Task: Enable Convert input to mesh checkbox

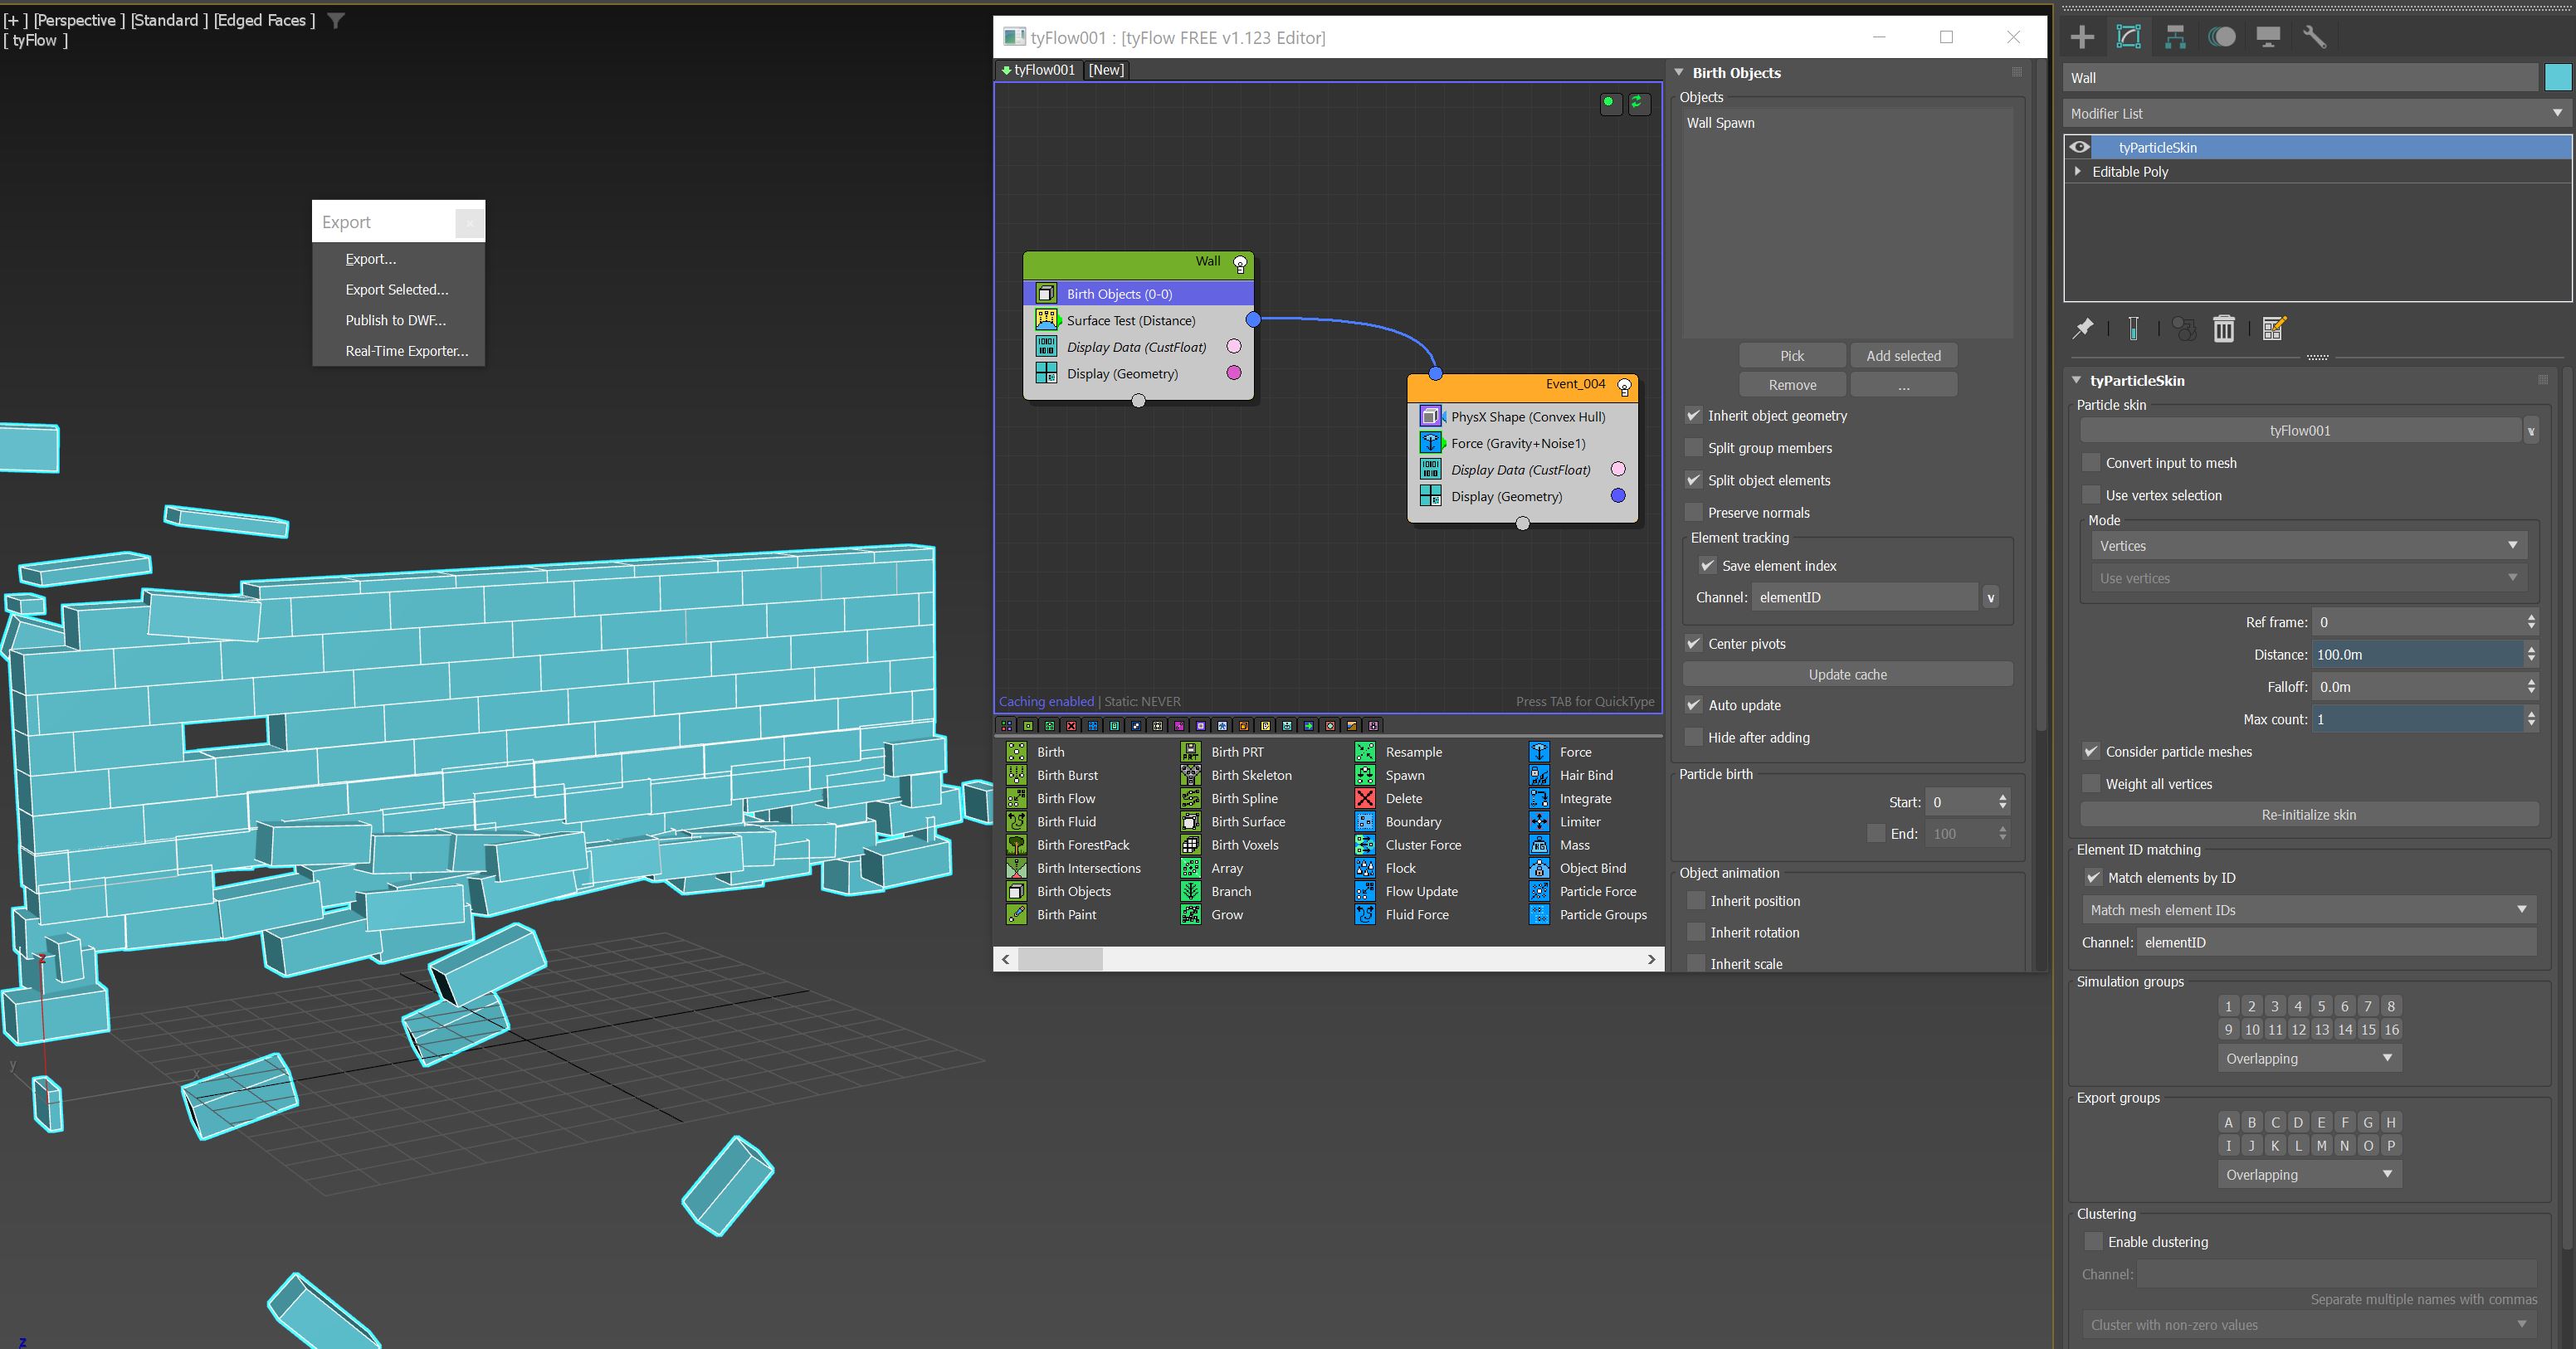Action: pos(2091,462)
